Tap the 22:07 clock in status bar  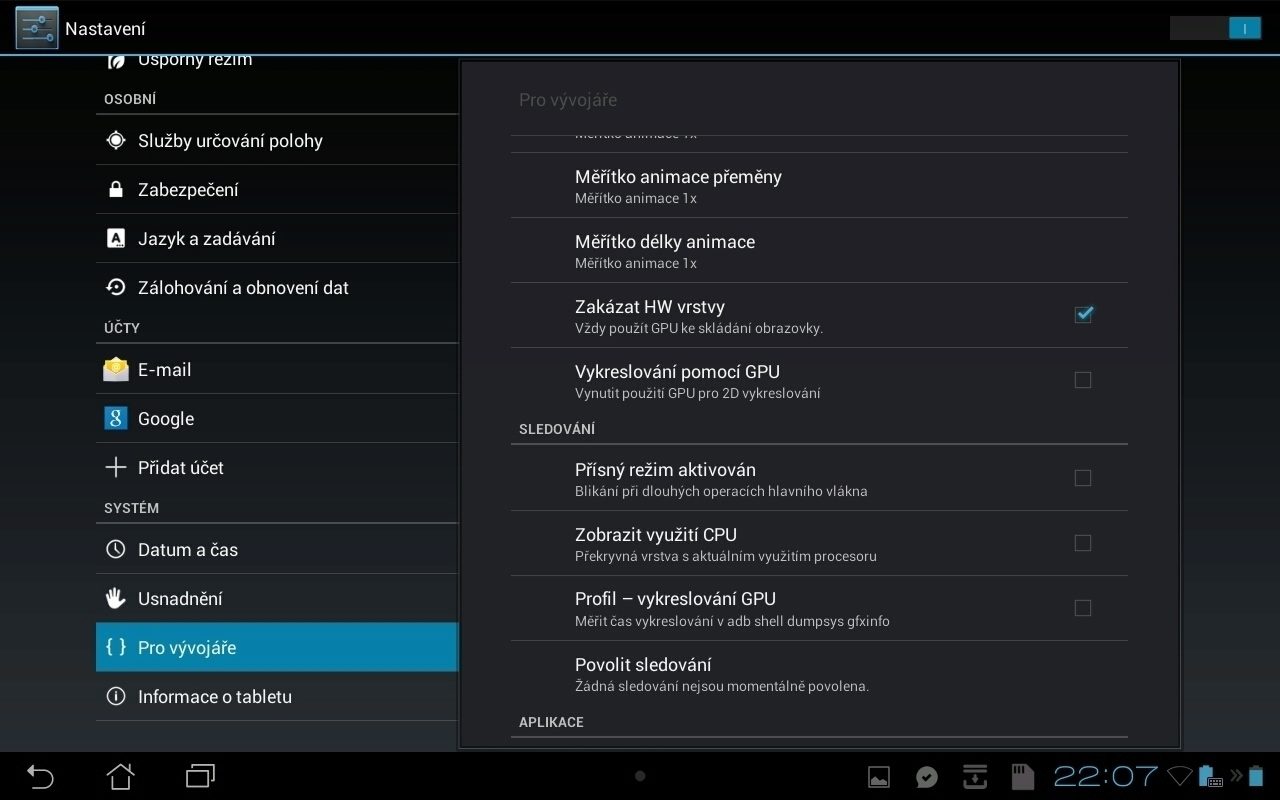[1105, 776]
